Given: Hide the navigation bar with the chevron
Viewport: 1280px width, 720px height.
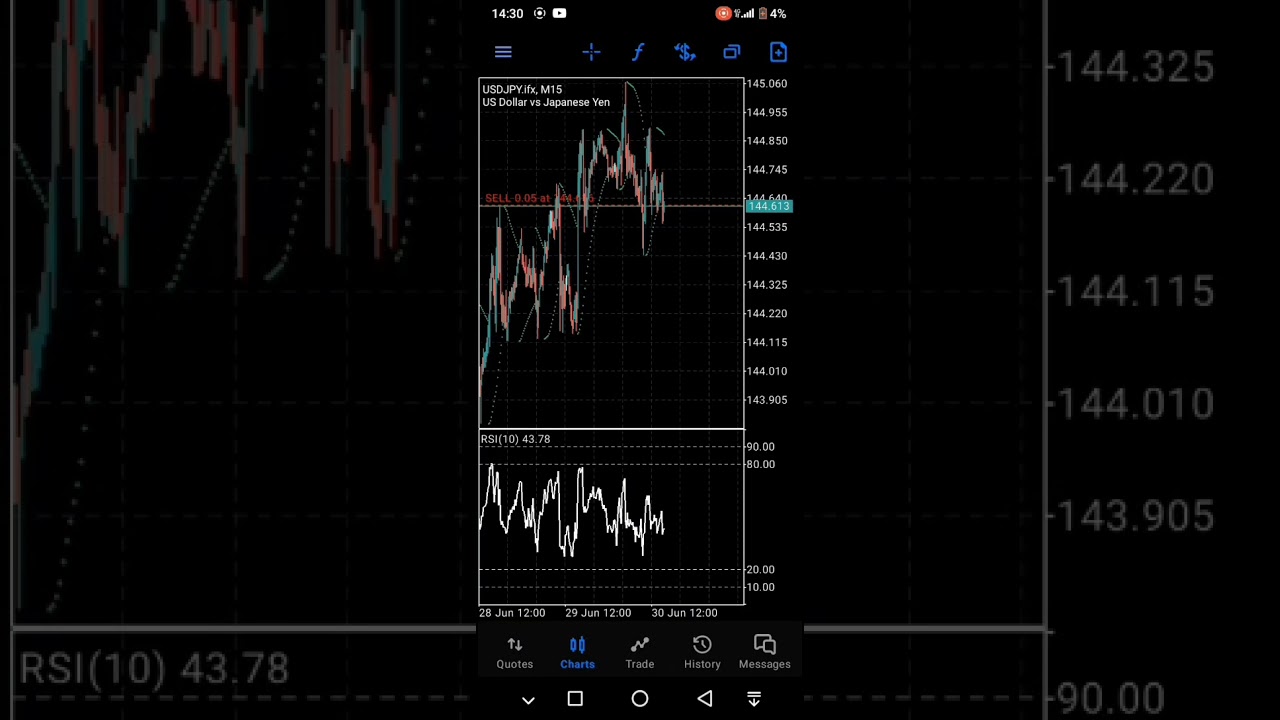Looking at the screenshot, I should pyautogui.click(x=528, y=700).
